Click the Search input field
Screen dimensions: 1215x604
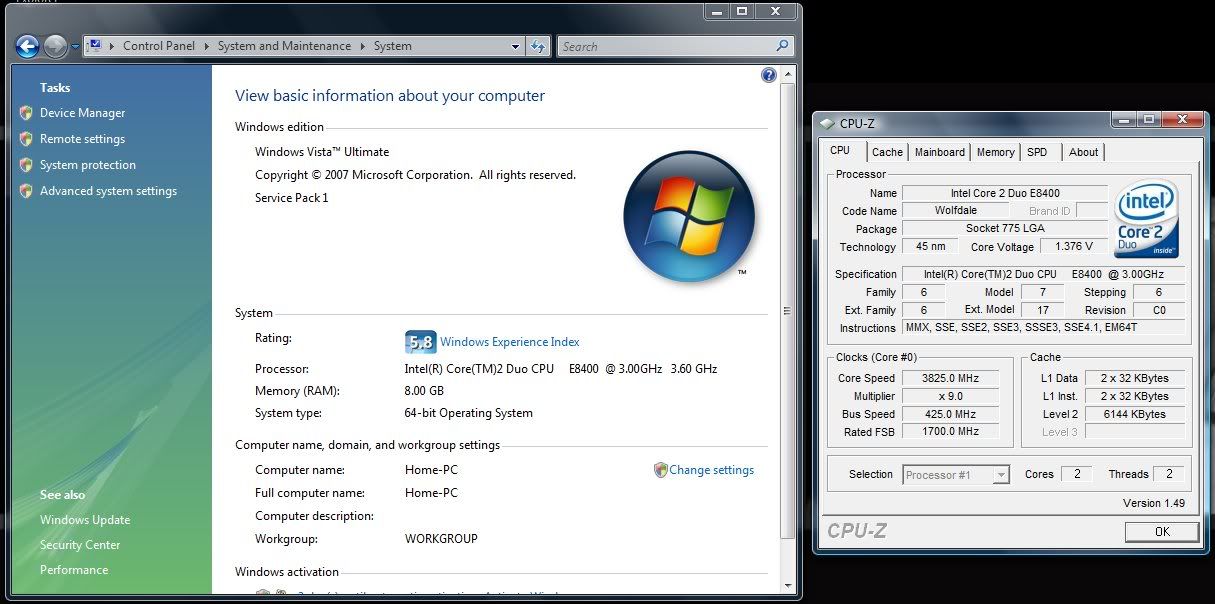(666, 46)
